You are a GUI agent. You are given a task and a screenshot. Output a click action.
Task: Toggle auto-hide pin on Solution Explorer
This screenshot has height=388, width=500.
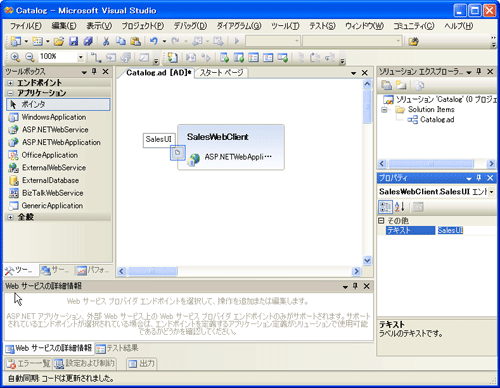click(x=479, y=71)
